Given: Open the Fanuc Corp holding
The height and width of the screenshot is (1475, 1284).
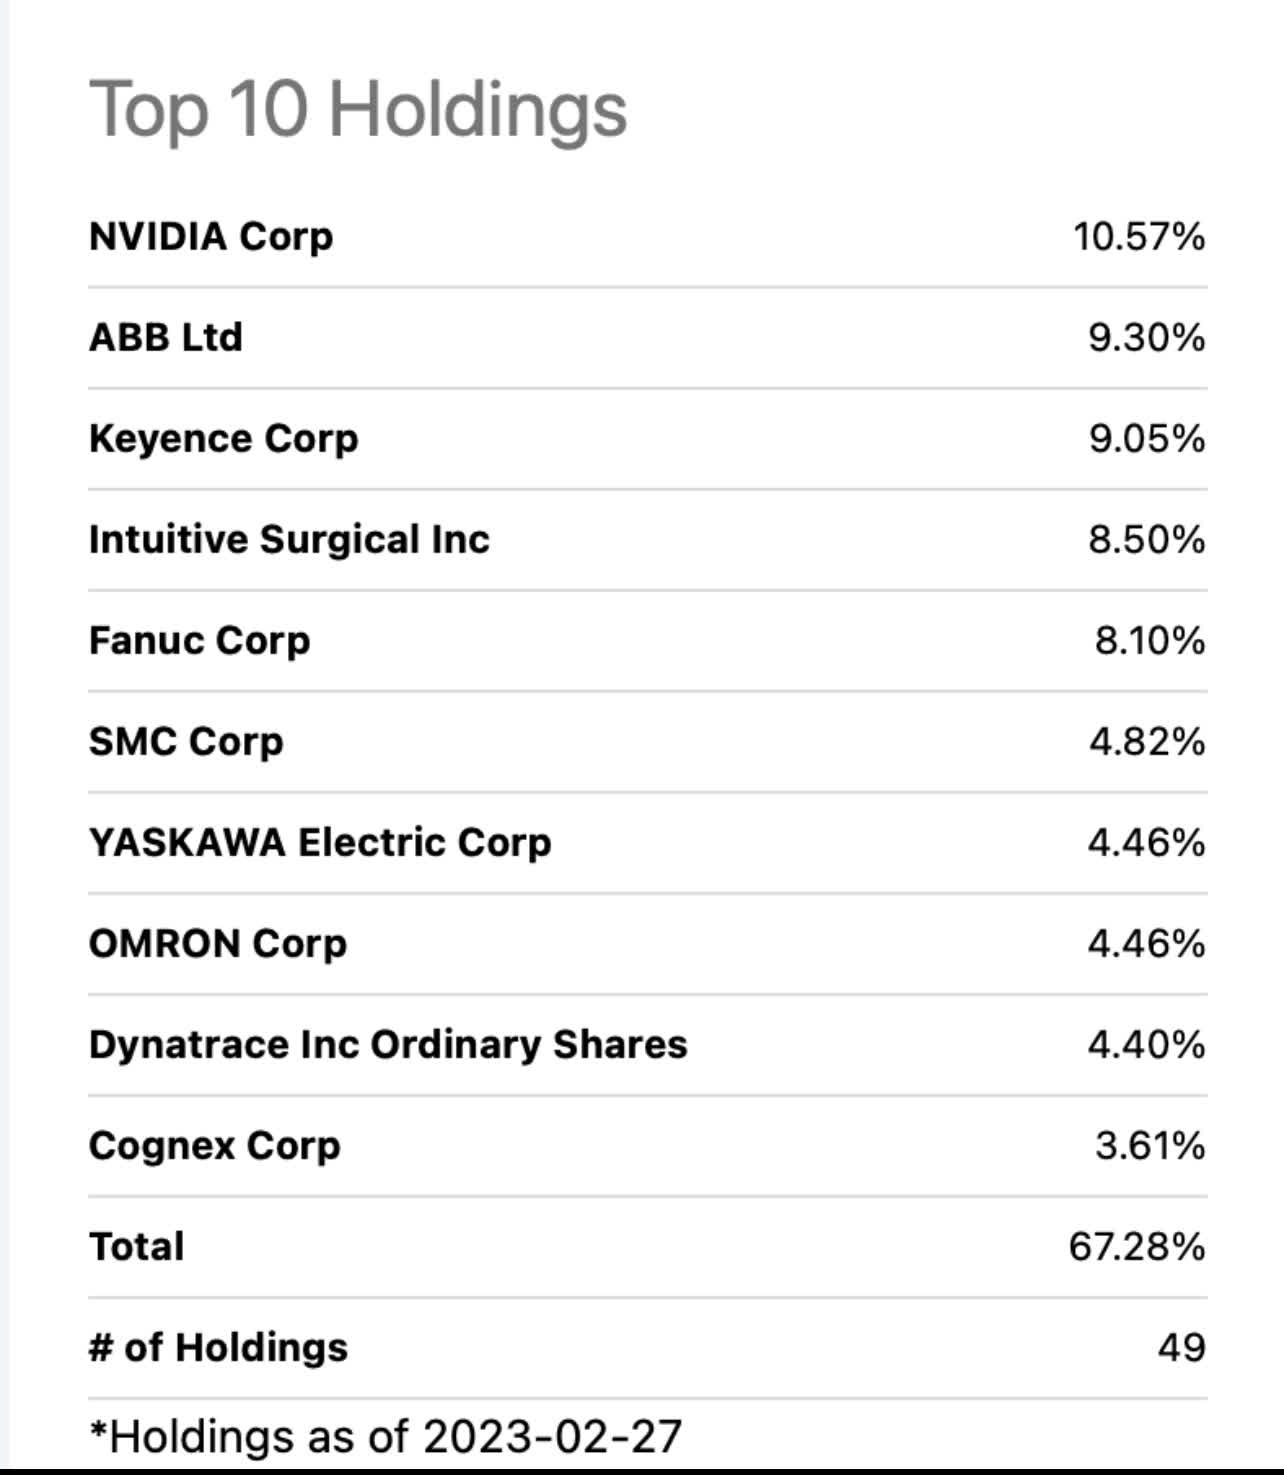Looking at the screenshot, I should click(199, 640).
